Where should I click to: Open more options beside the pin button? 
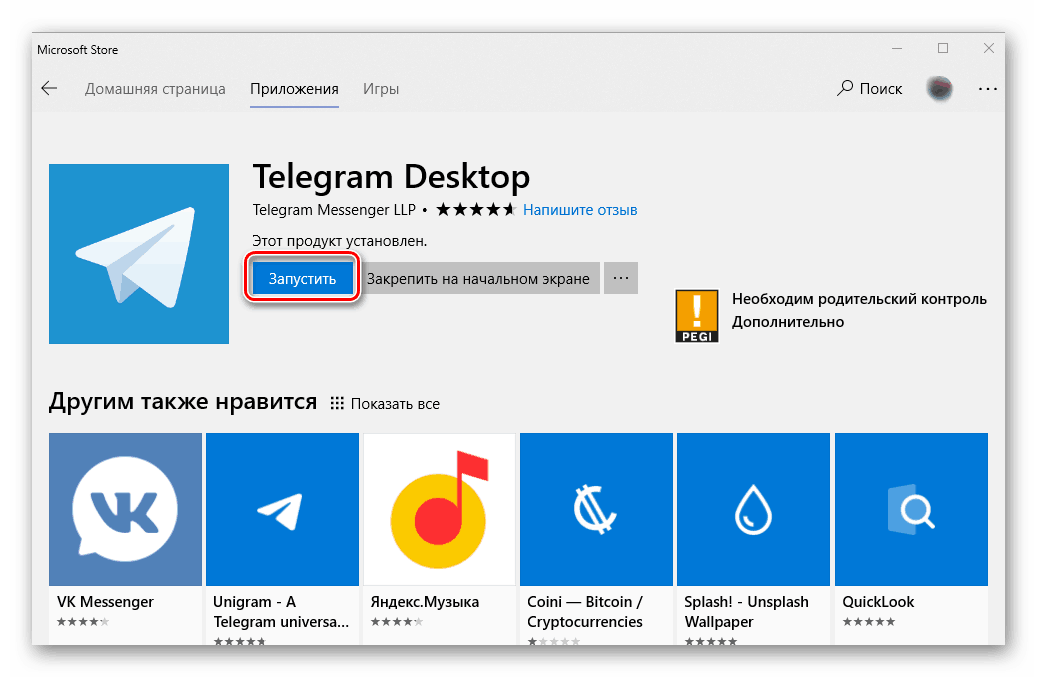[620, 278]
